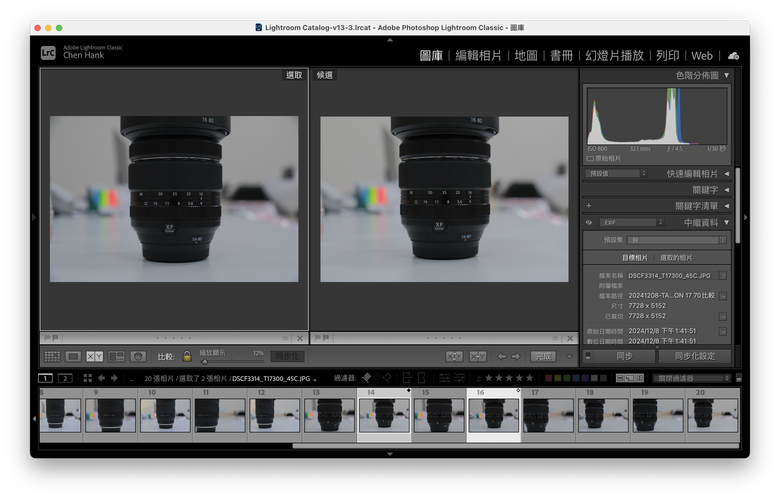Switch to Survey view icon
Image resolution: width=780 pixels, height=498 pixels.
tap(116, 356)
